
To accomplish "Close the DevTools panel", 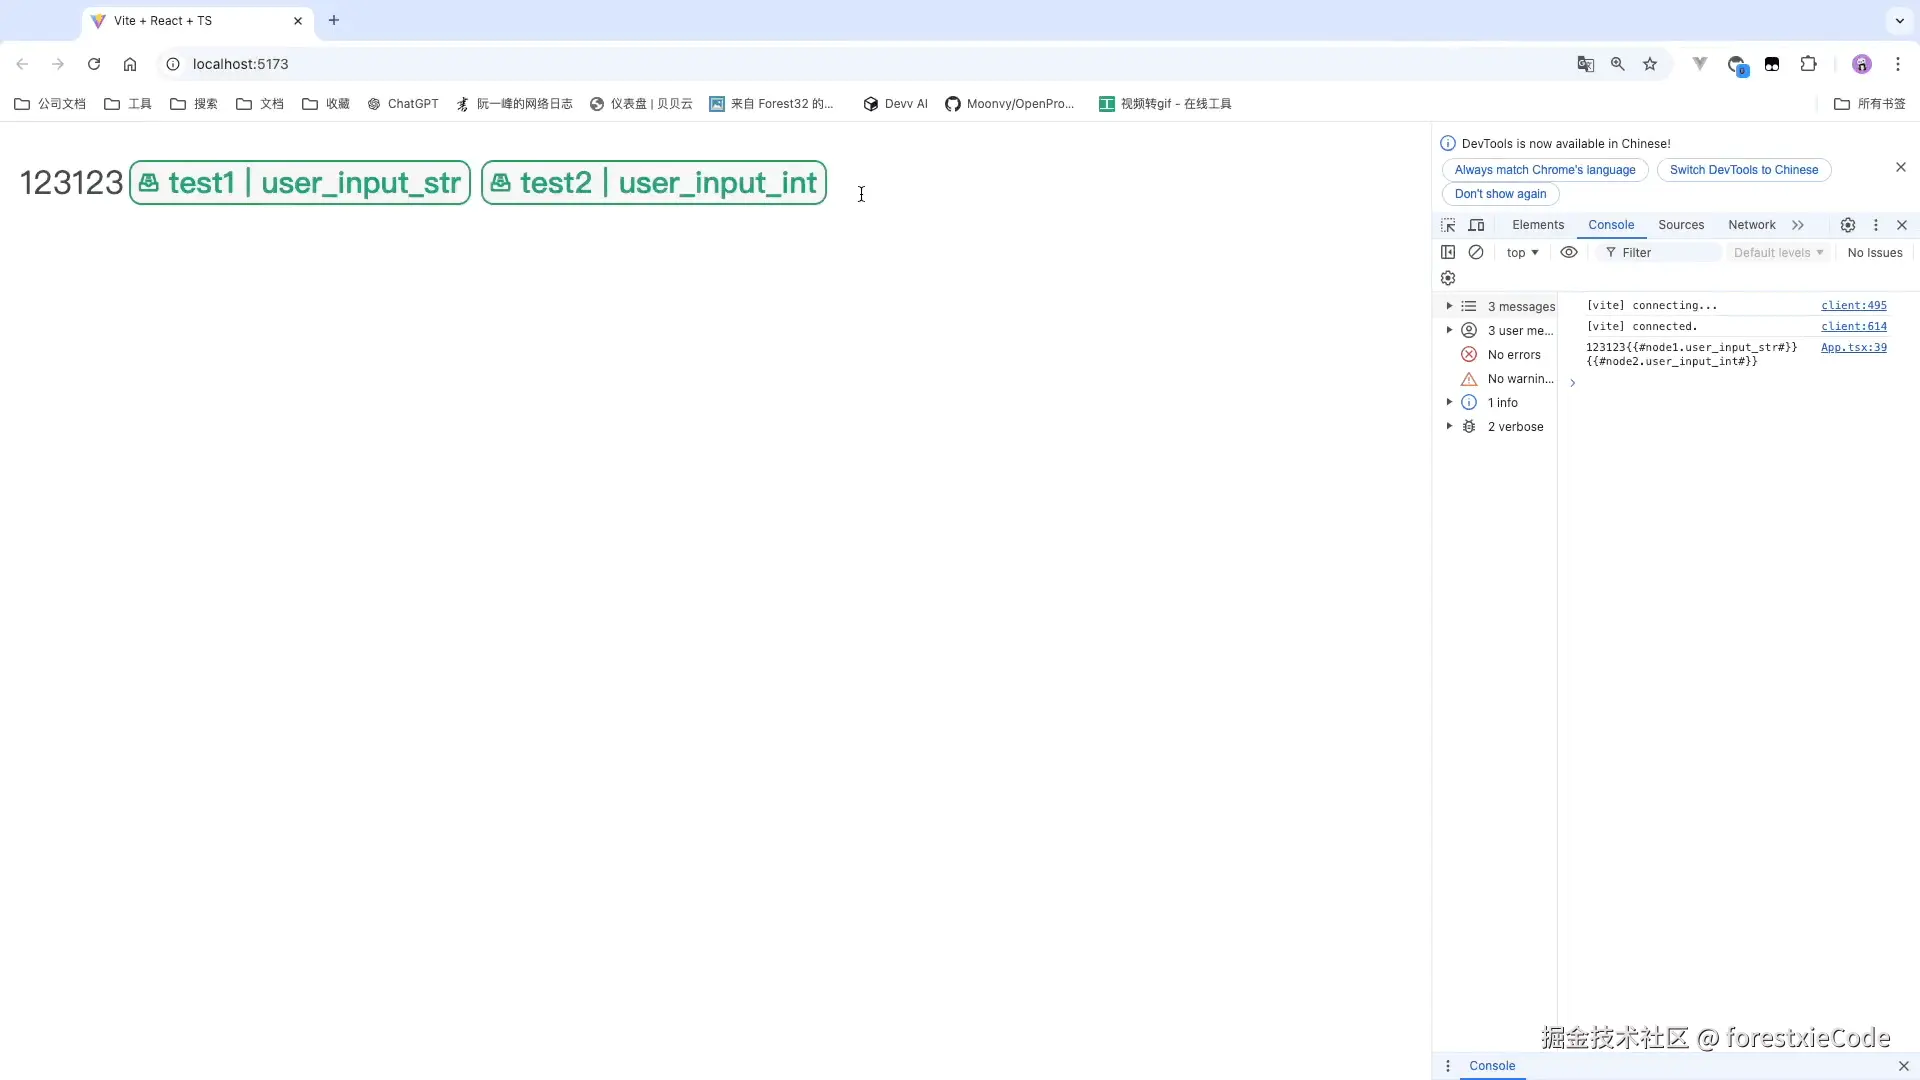I will point(1902,225).
